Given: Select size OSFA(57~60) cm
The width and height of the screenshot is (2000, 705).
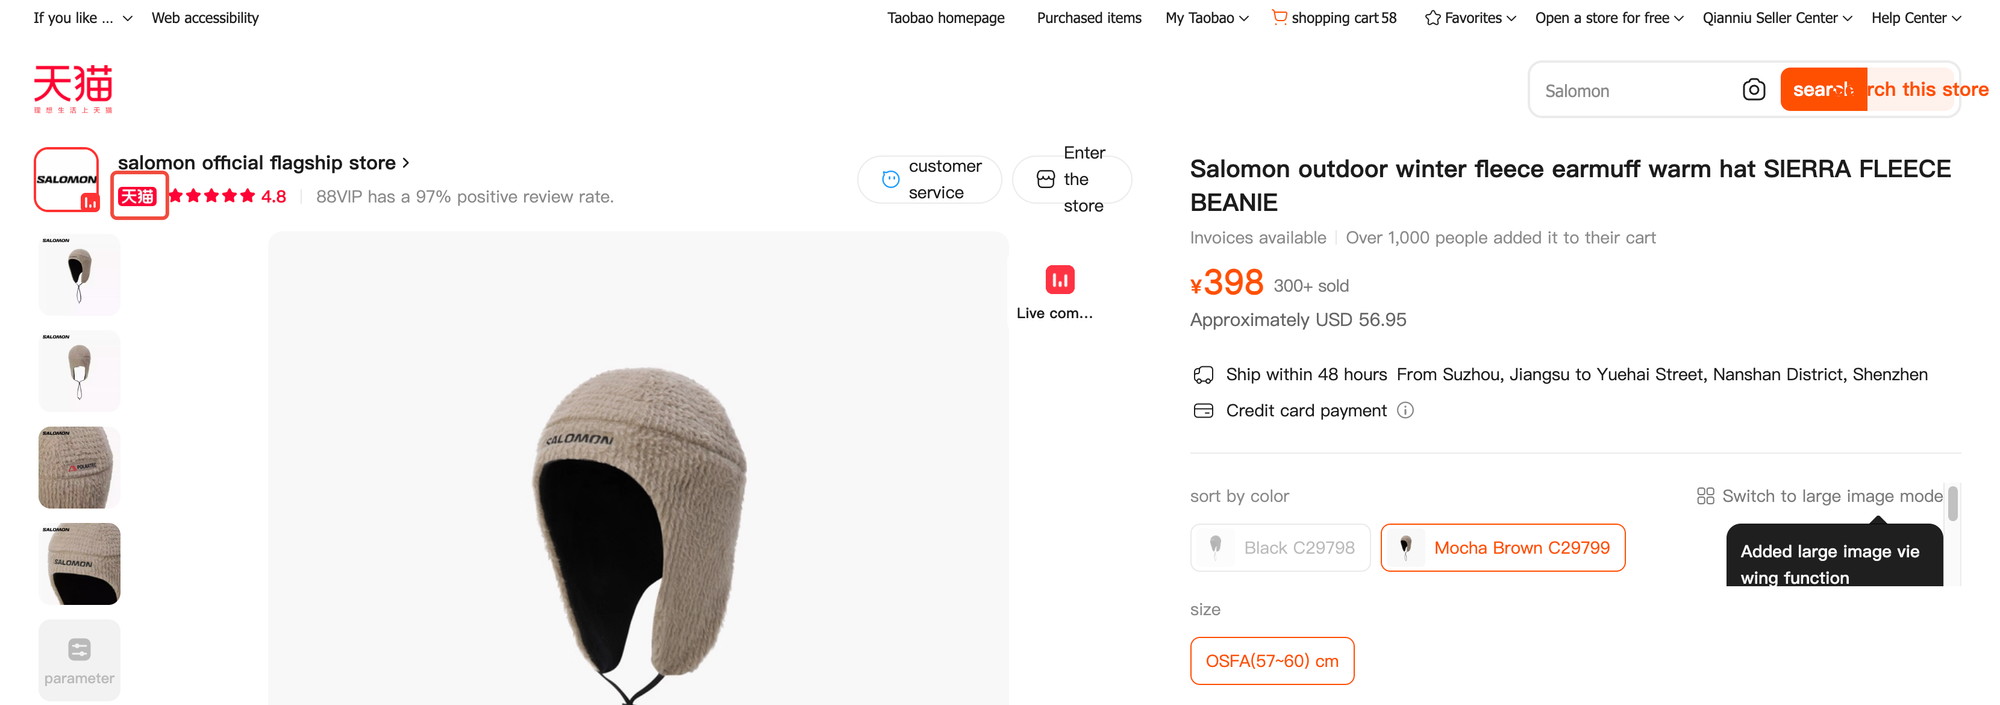Looking at the screenshot, I should [x=1271, y=661].
